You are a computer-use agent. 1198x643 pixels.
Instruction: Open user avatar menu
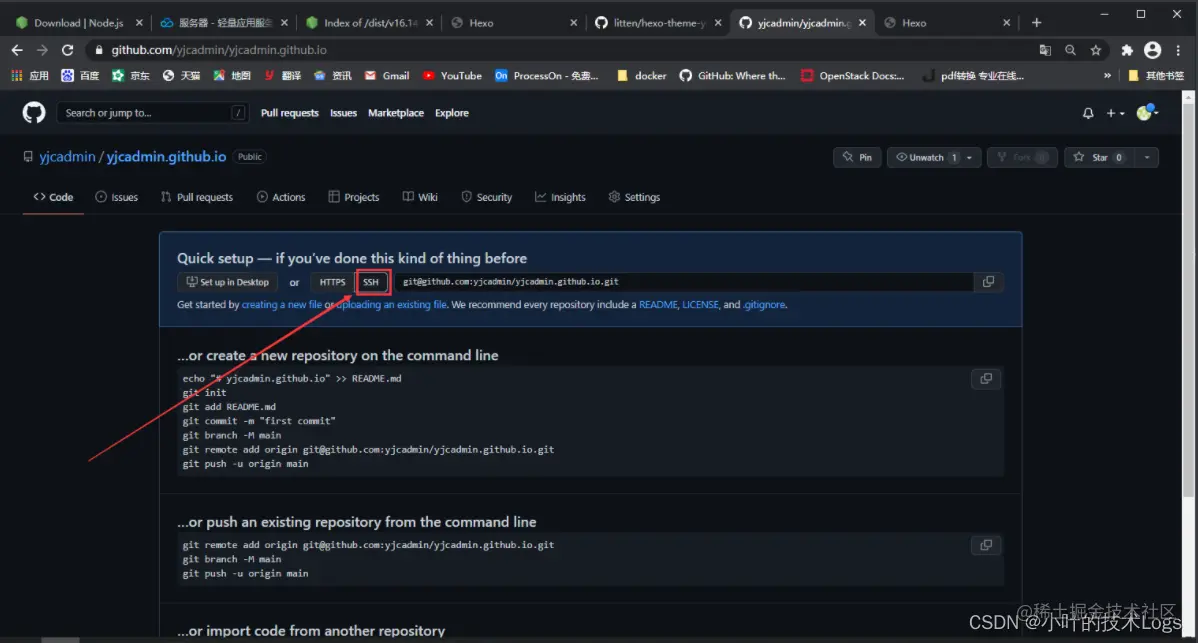pos(1147,112)
